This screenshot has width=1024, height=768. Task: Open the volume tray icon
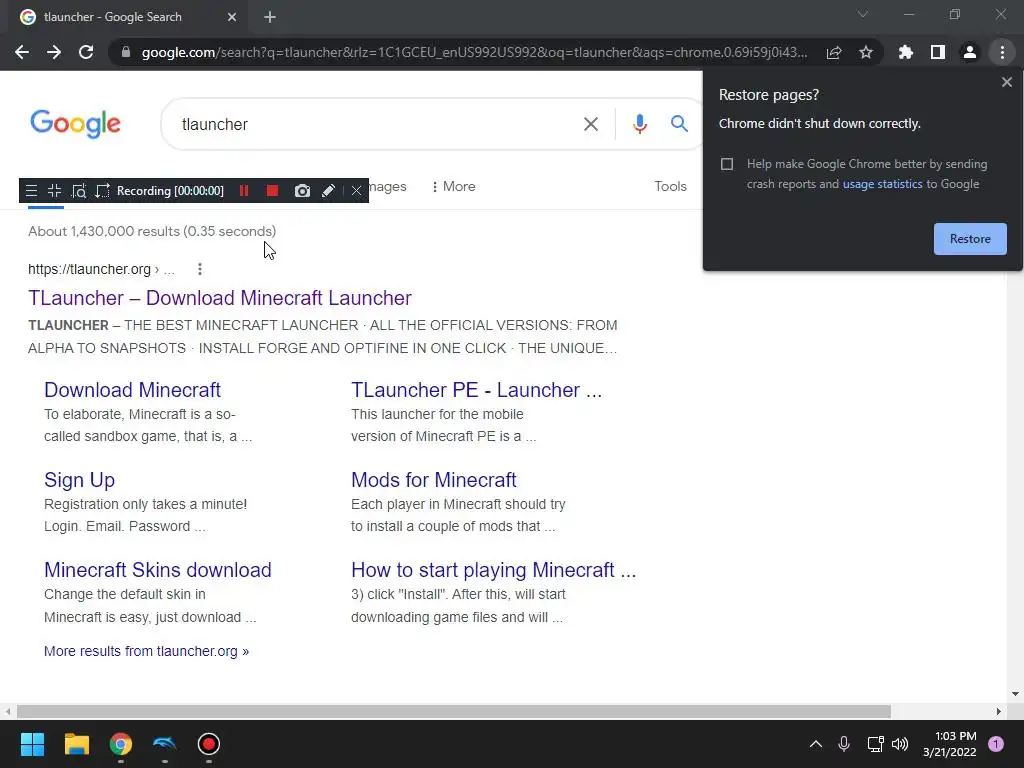pyautogui.click(x=900, y=744)
